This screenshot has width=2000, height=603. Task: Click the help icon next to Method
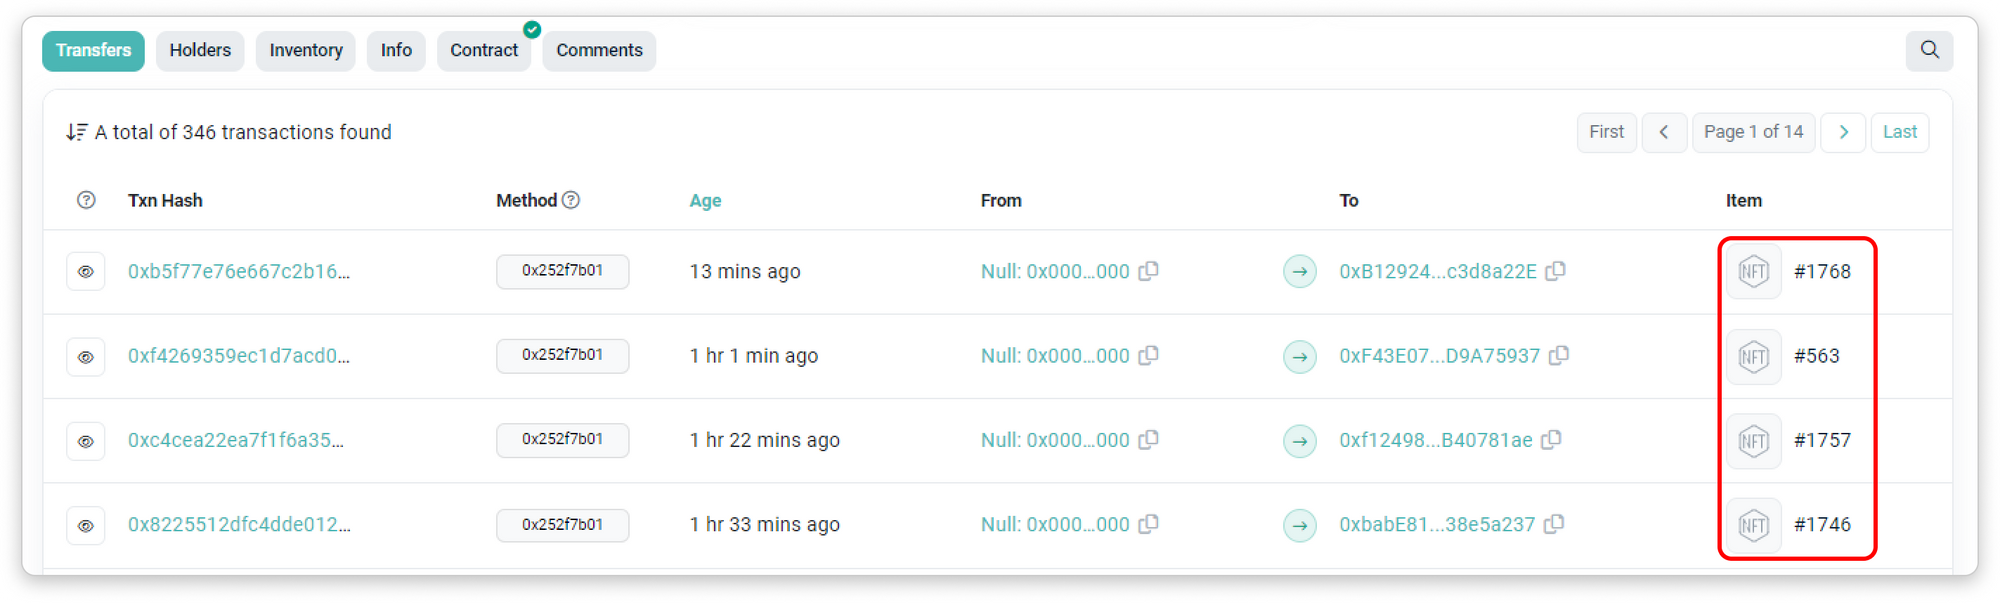point(571,200)
